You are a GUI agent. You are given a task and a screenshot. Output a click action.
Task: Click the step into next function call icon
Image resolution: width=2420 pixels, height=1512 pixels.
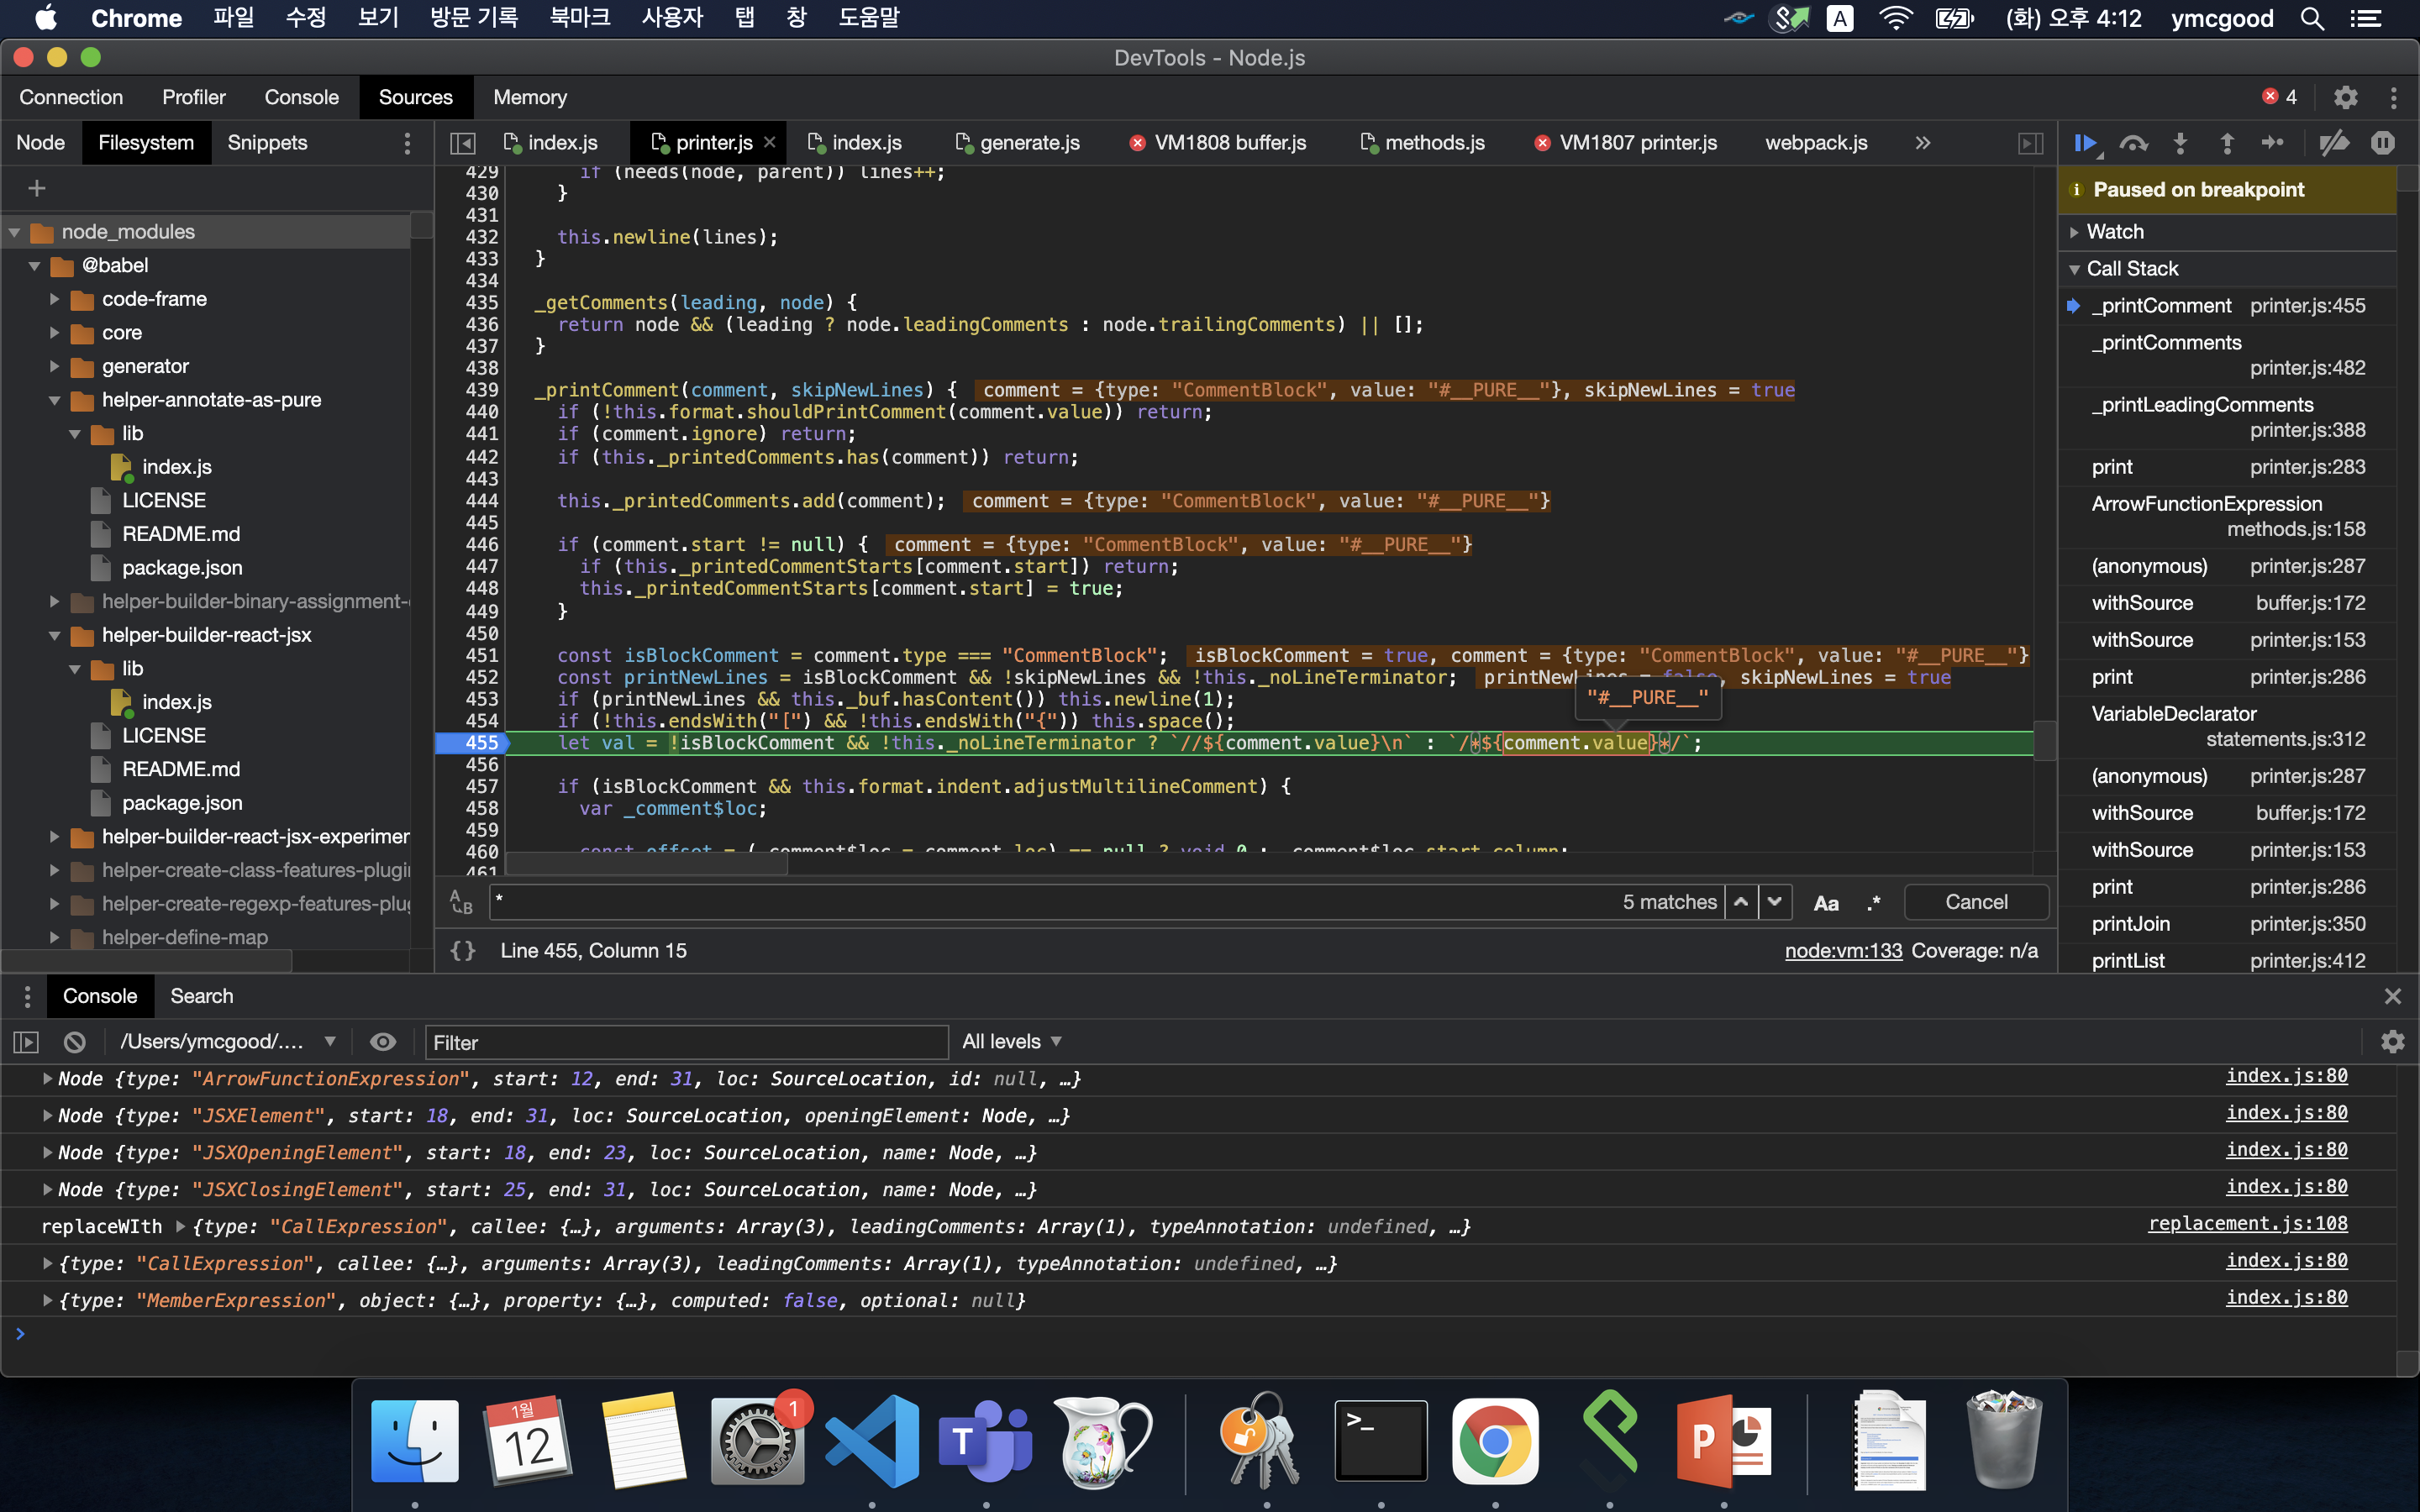coord(2183,143)
